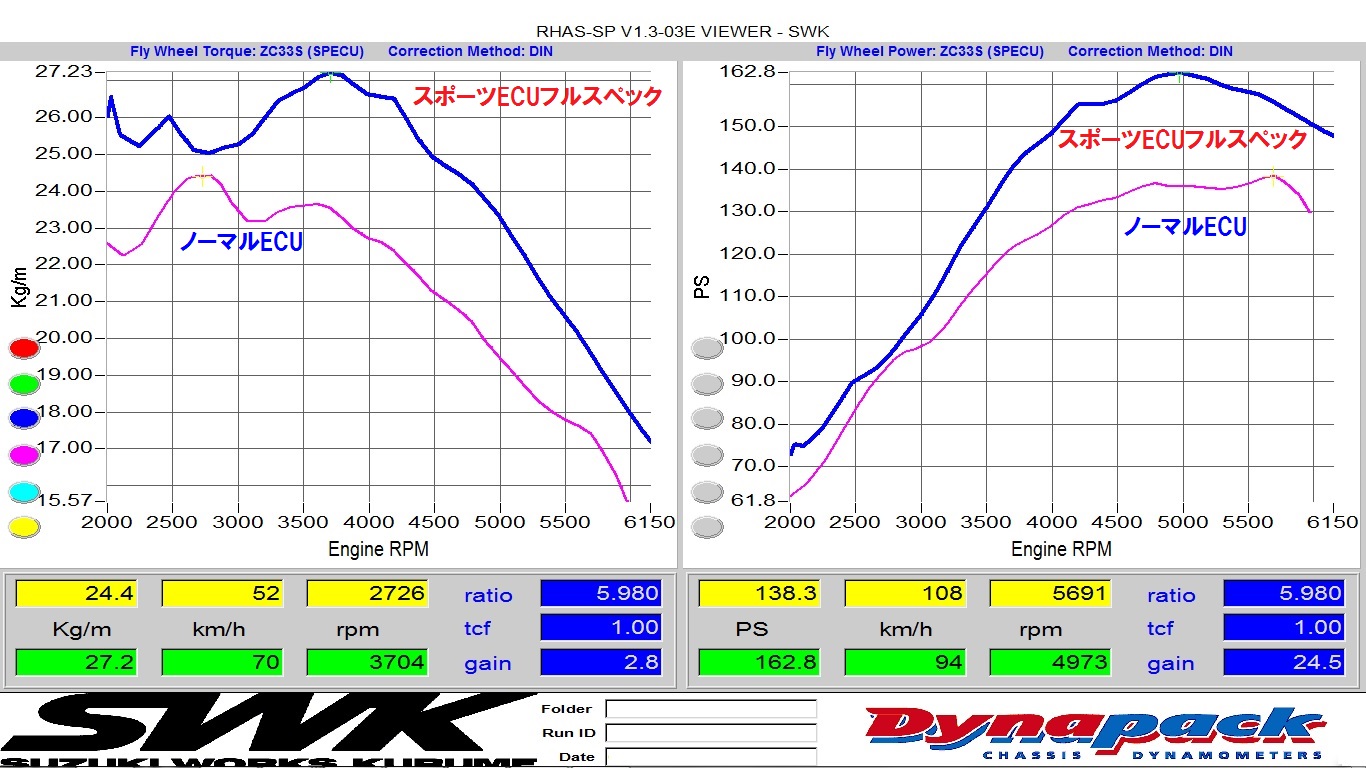Viewport: 1366px width, 768px height.
Task: Toggle the blue run indicator in torque chart
Action: point(24,419)
